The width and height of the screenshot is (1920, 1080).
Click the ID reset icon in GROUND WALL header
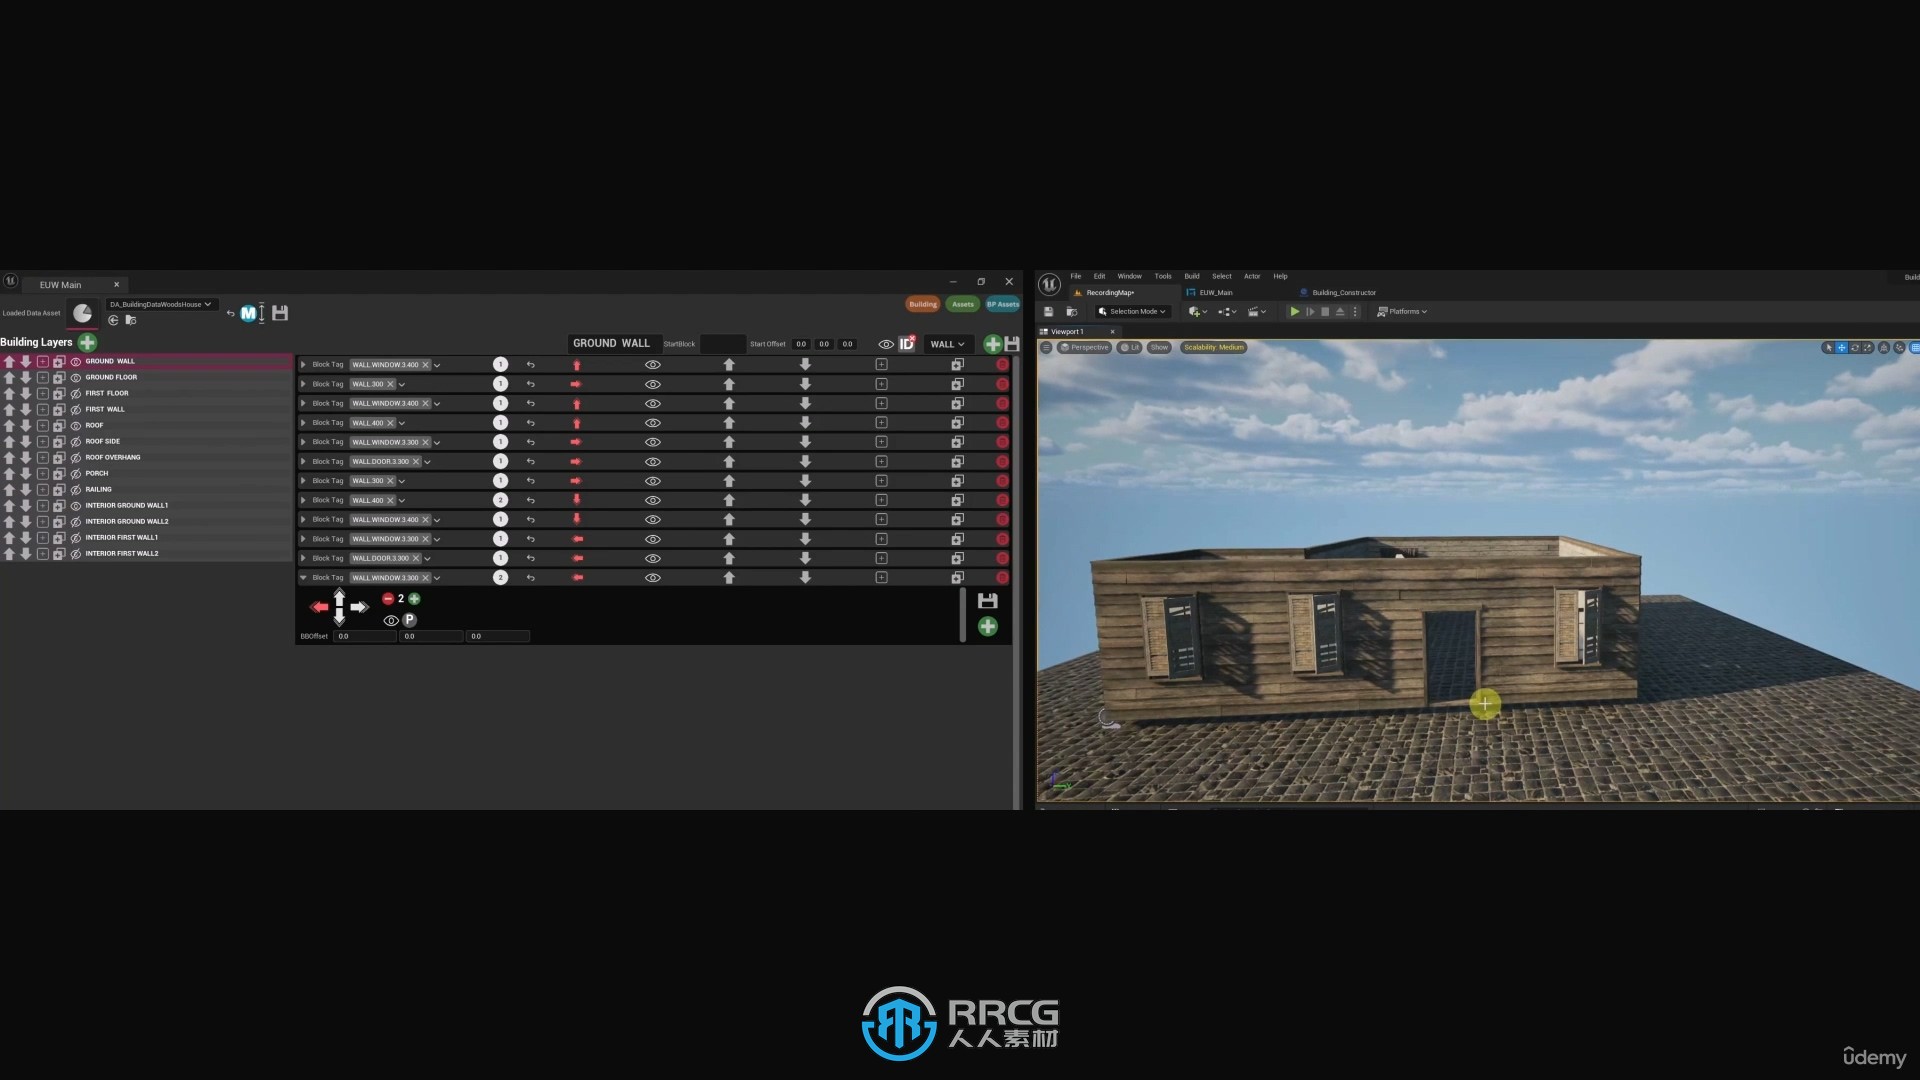pyautogui.click(x=907, y=343)
